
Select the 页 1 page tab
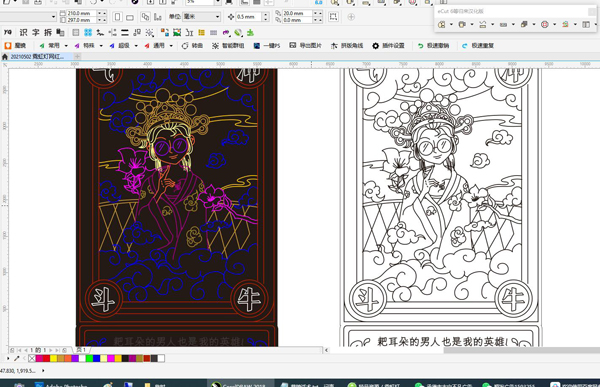tap(81, 350)
